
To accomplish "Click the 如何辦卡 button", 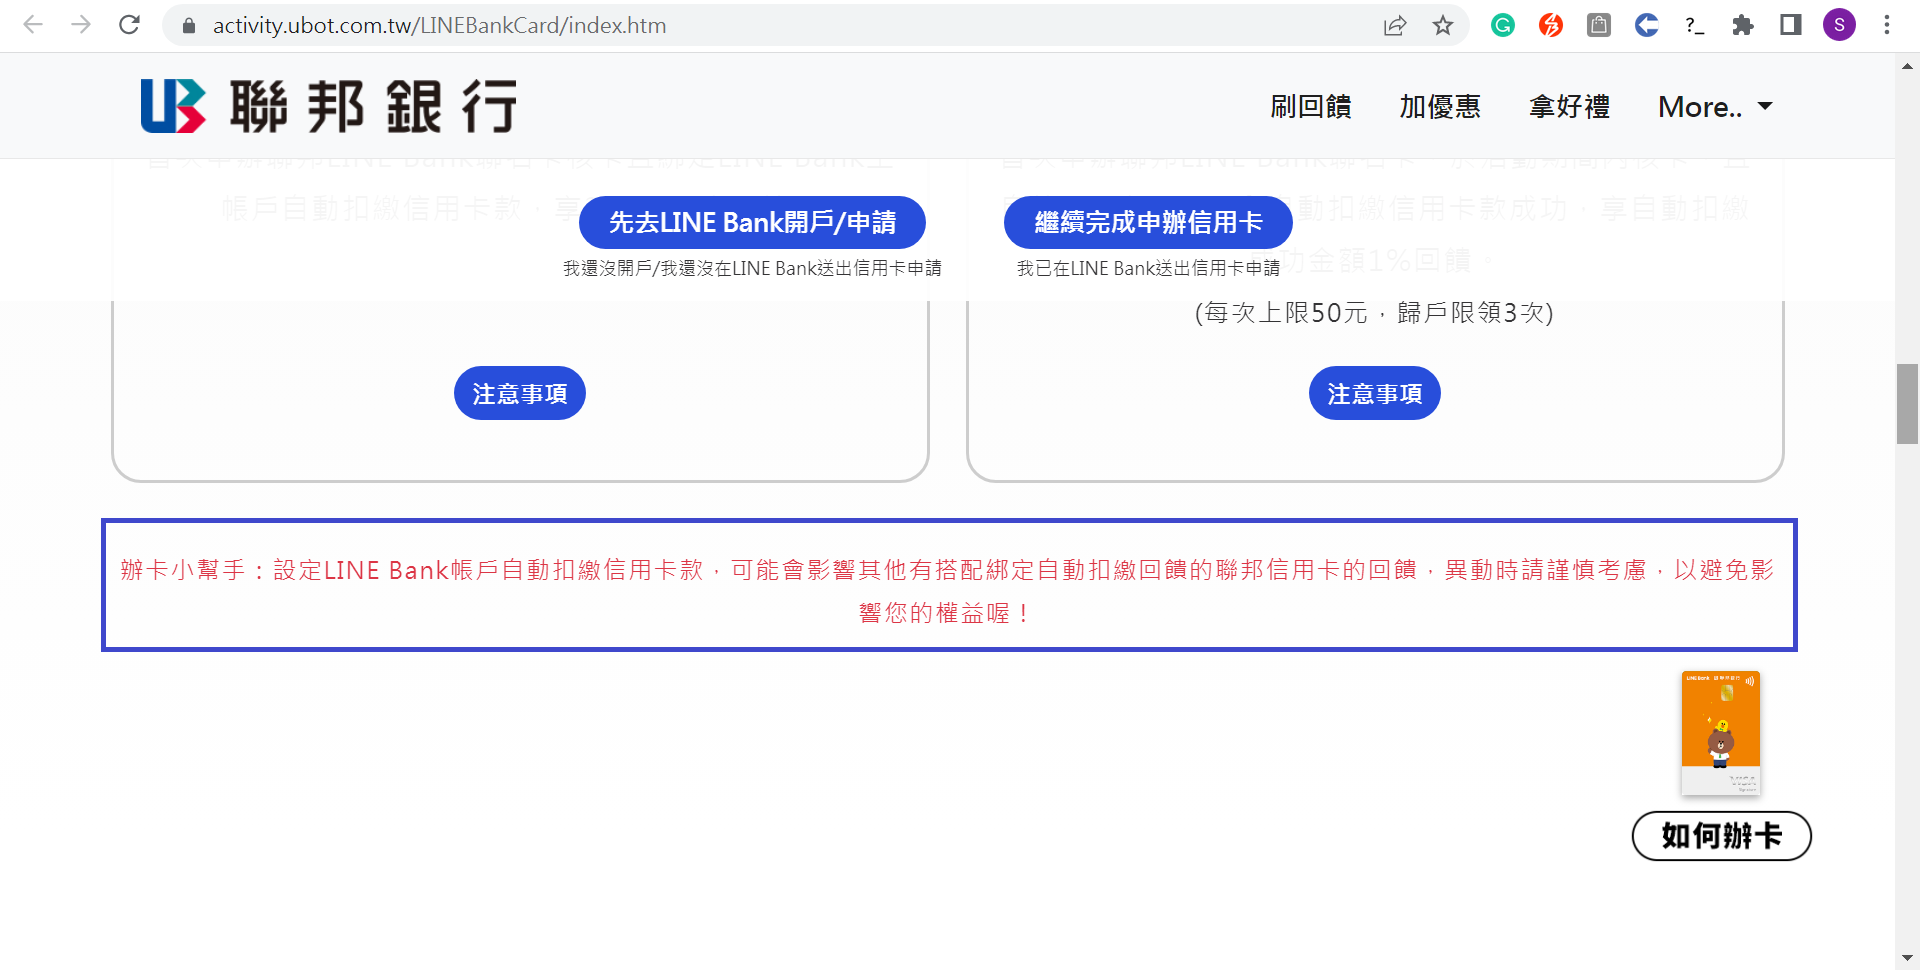I will (x=1721, y=836).
